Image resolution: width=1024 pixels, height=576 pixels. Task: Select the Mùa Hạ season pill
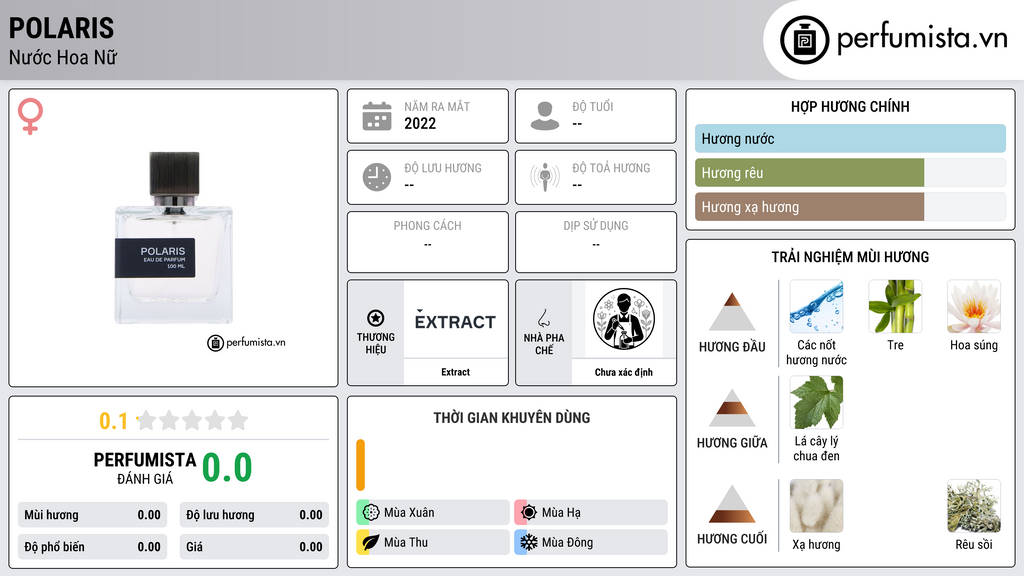[x=591, y=512]
